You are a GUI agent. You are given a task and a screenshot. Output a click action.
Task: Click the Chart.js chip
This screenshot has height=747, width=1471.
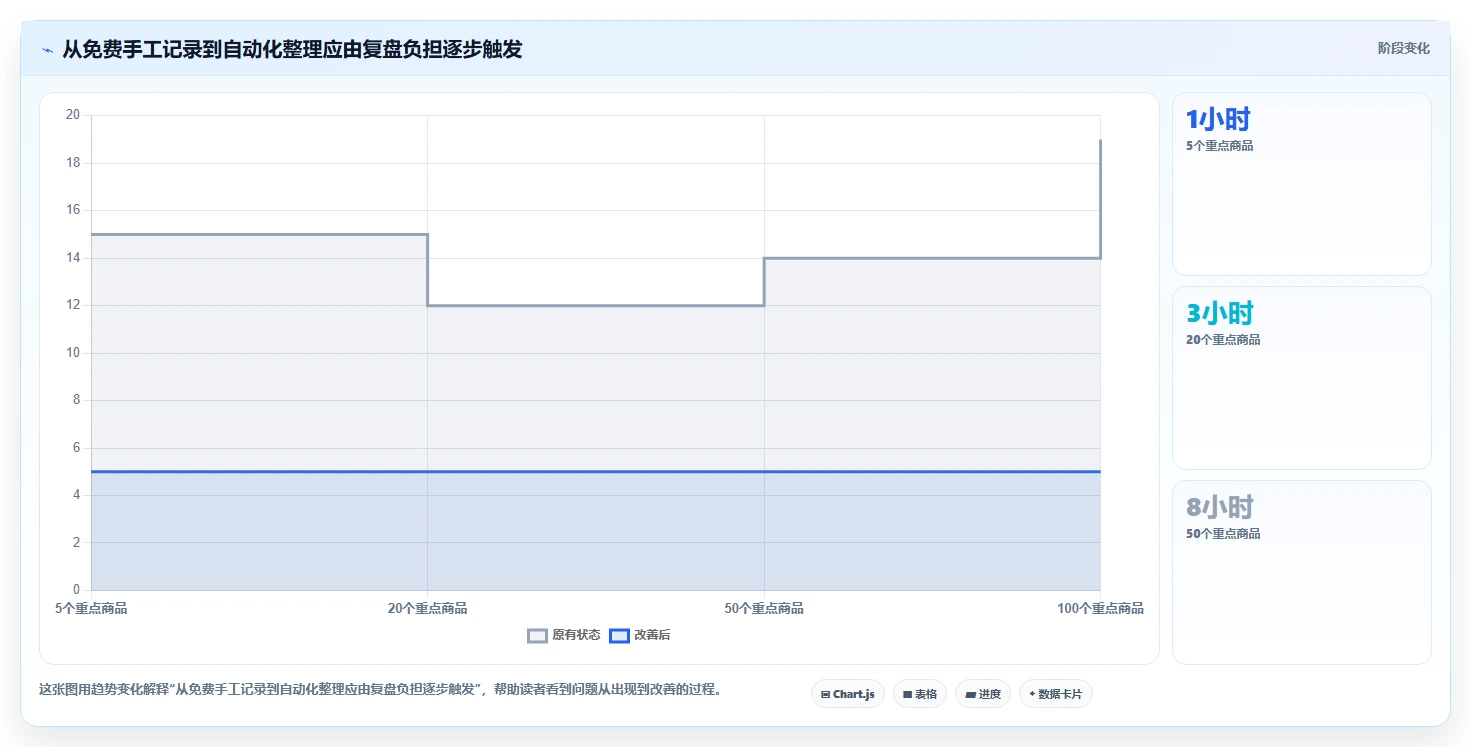pyautogui.click(x=847, y=693)
